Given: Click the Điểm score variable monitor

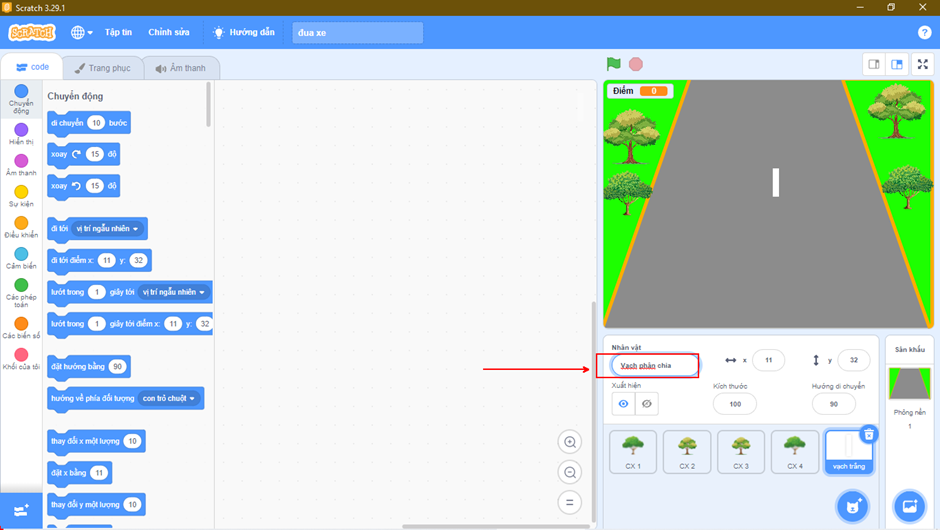Looking at the screenshot, I should (x=640, y=91).
